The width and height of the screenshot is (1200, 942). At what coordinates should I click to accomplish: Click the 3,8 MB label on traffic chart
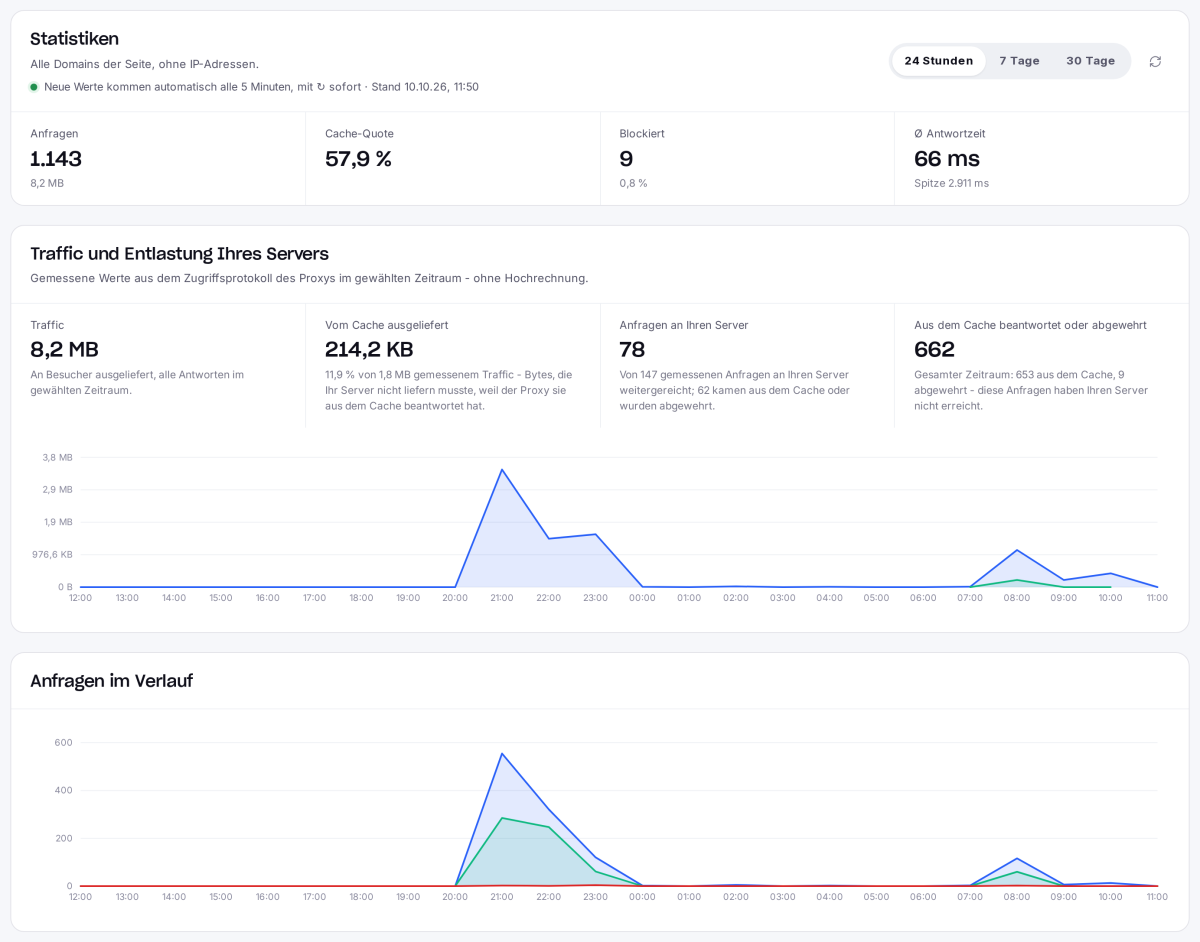57,457
